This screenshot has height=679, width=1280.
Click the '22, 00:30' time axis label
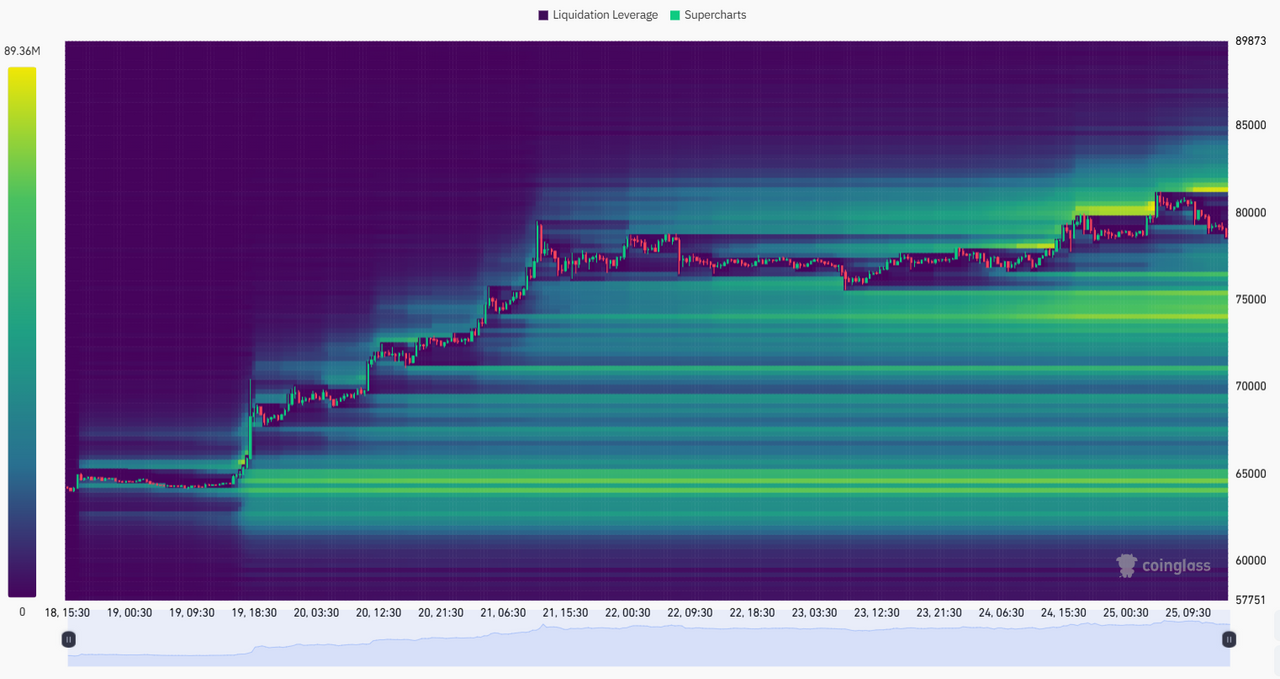[627, 613]
